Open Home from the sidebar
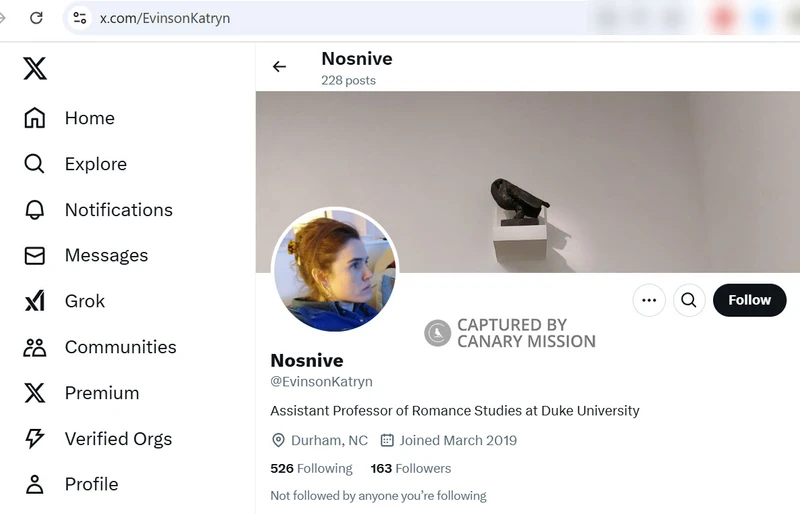Viewport: 800px width, 514px height. tap(69, 118)
